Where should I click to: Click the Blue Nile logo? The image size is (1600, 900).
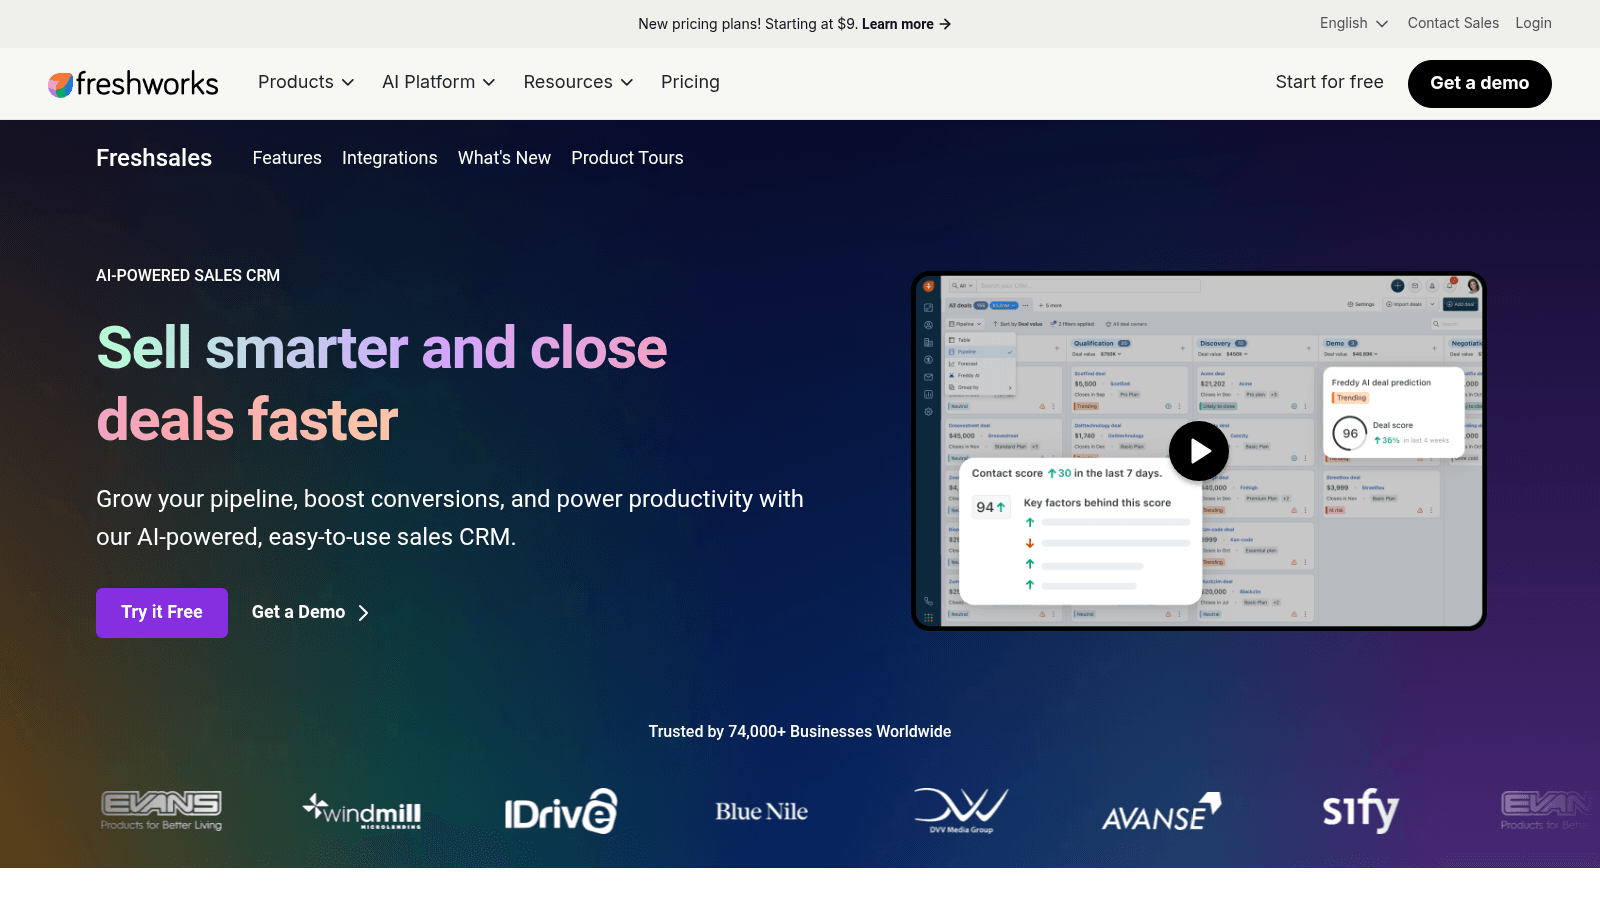(761, 811)
